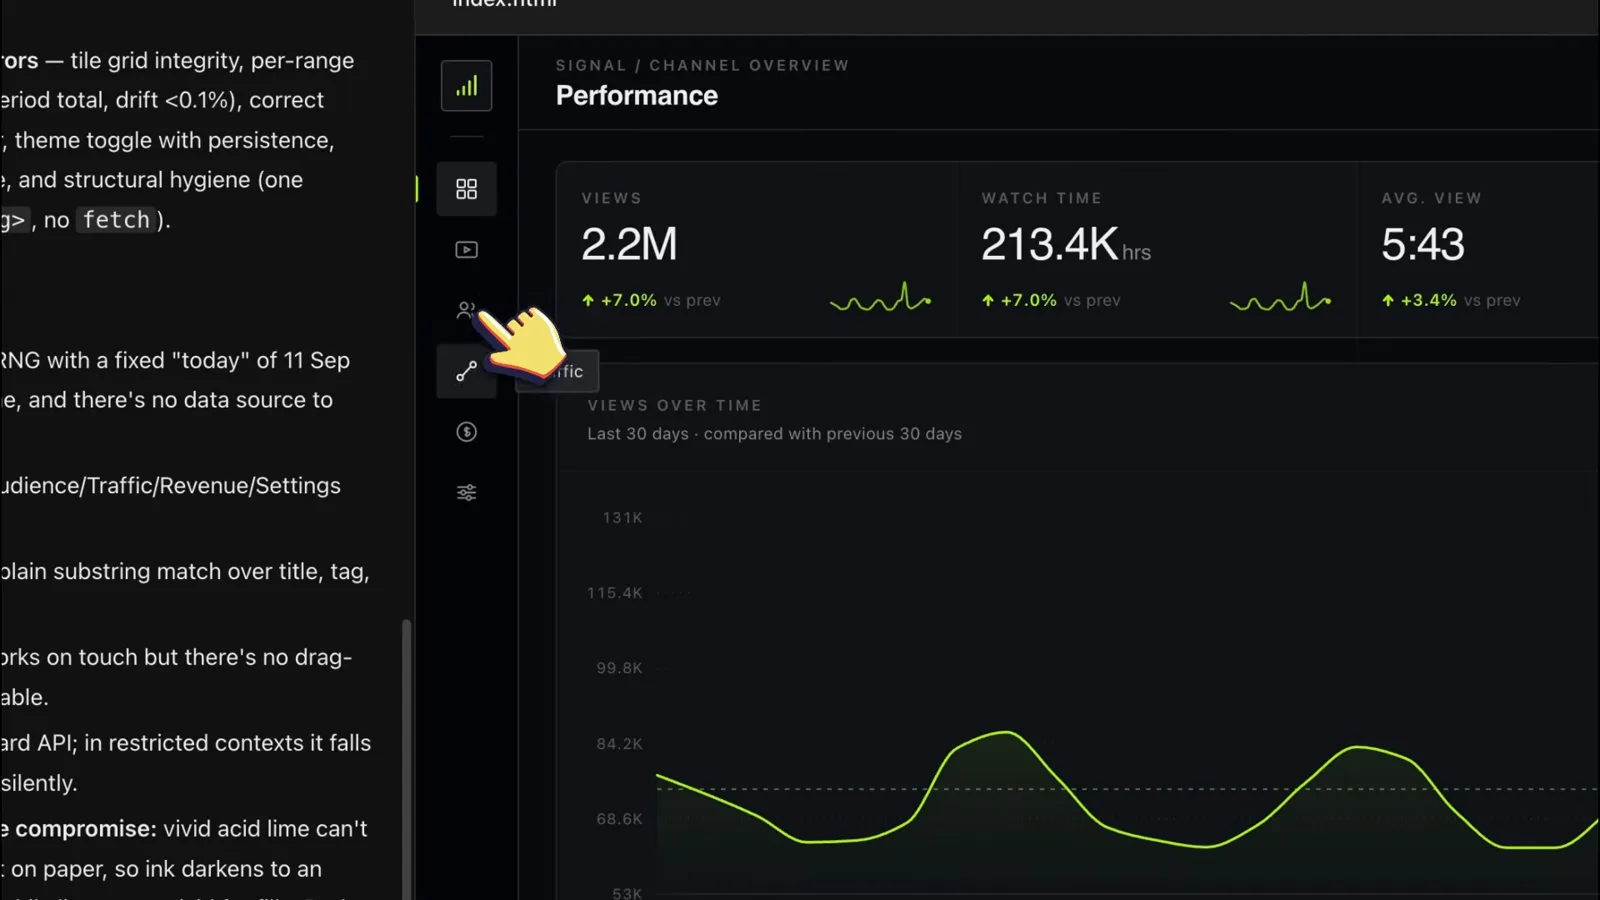This screenshot has width=1600, height=900.
Task: Click the chat panel vertical scrollbar
Action: 406,760
